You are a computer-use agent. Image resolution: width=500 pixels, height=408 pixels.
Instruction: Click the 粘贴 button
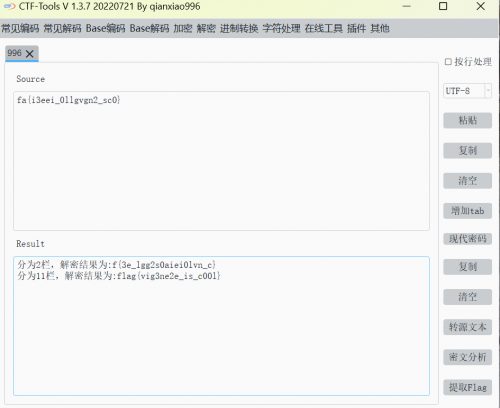coord(467,120)
